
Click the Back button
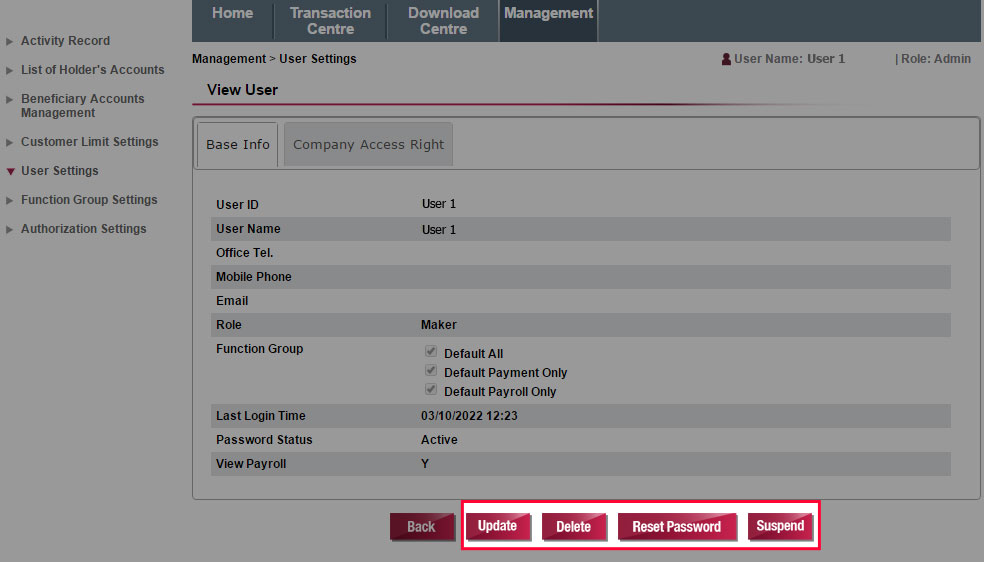(422, 527)
